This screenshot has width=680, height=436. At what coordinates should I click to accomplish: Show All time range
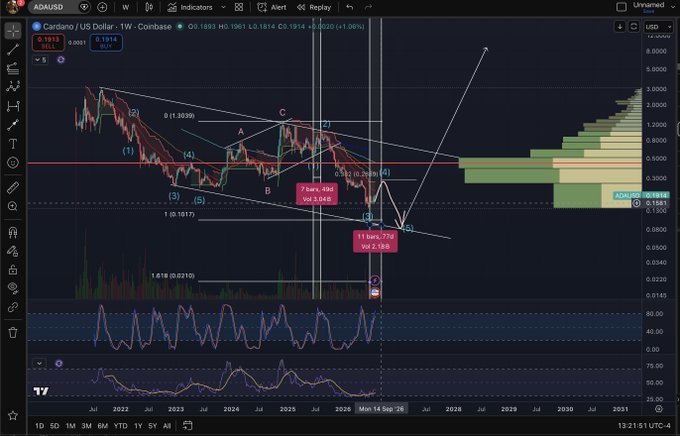(167, 426)
